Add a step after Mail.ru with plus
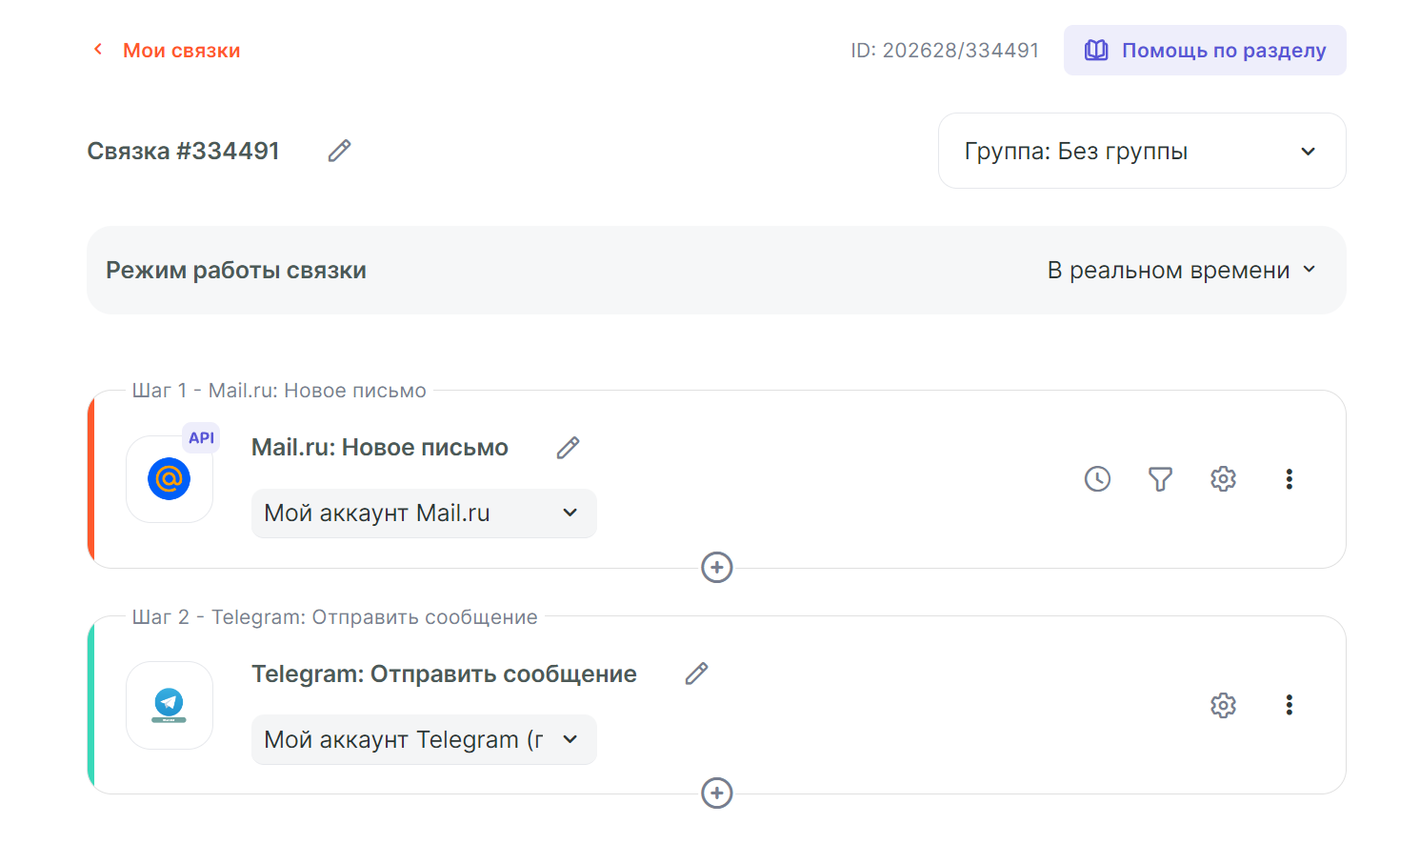The height and width of the screenshot is (867, 1420). click(x=716, y=567)
